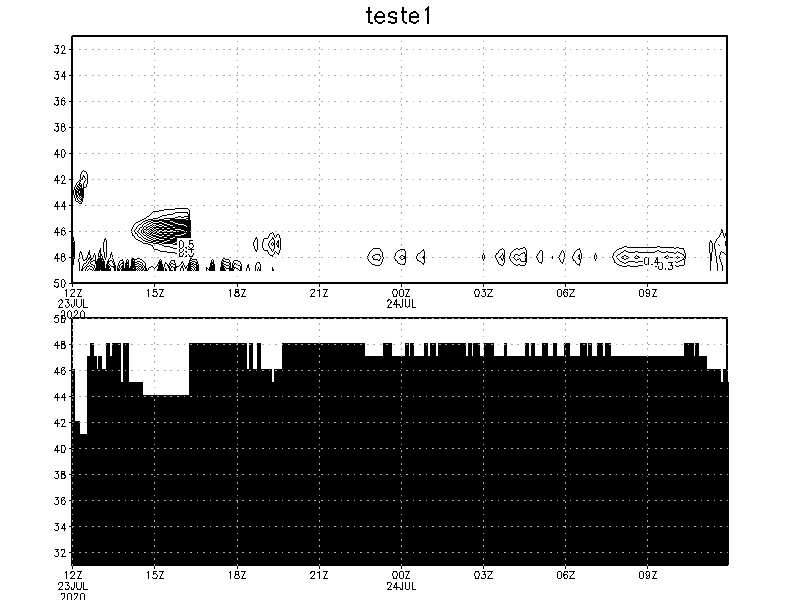
Task: Click the 0.5 contour label in upper plot
Action: [x=186, y=245]
